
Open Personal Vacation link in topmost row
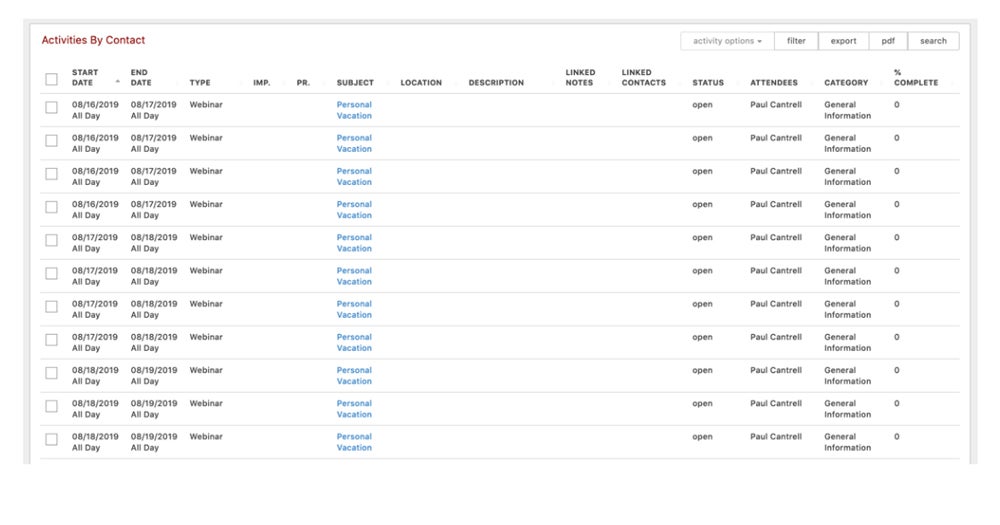point(354,110)
